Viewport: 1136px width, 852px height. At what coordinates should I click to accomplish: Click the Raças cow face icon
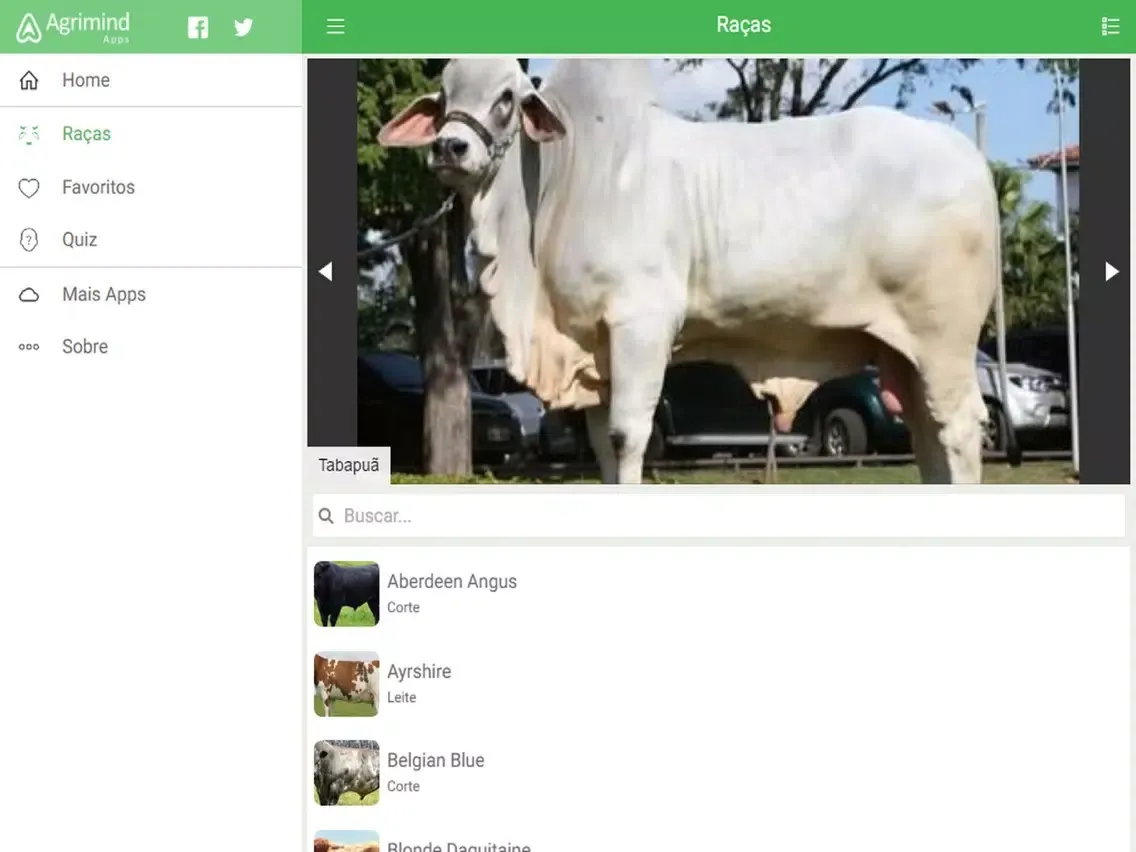[29, 134]
